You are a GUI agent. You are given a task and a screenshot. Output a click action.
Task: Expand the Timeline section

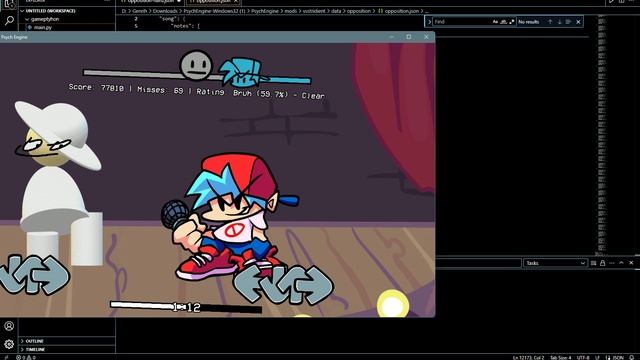coord(67,349)
